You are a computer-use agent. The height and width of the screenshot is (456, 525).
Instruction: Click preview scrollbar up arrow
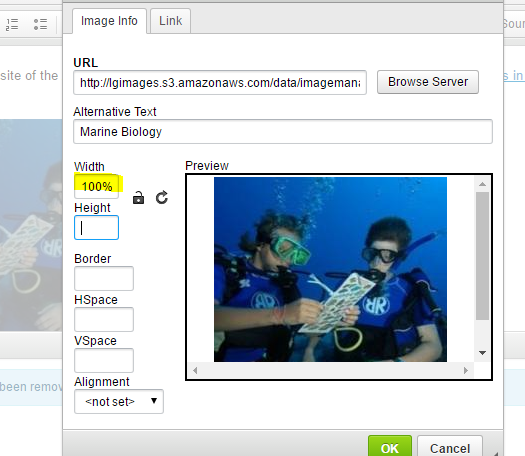(x=482, y=184)
